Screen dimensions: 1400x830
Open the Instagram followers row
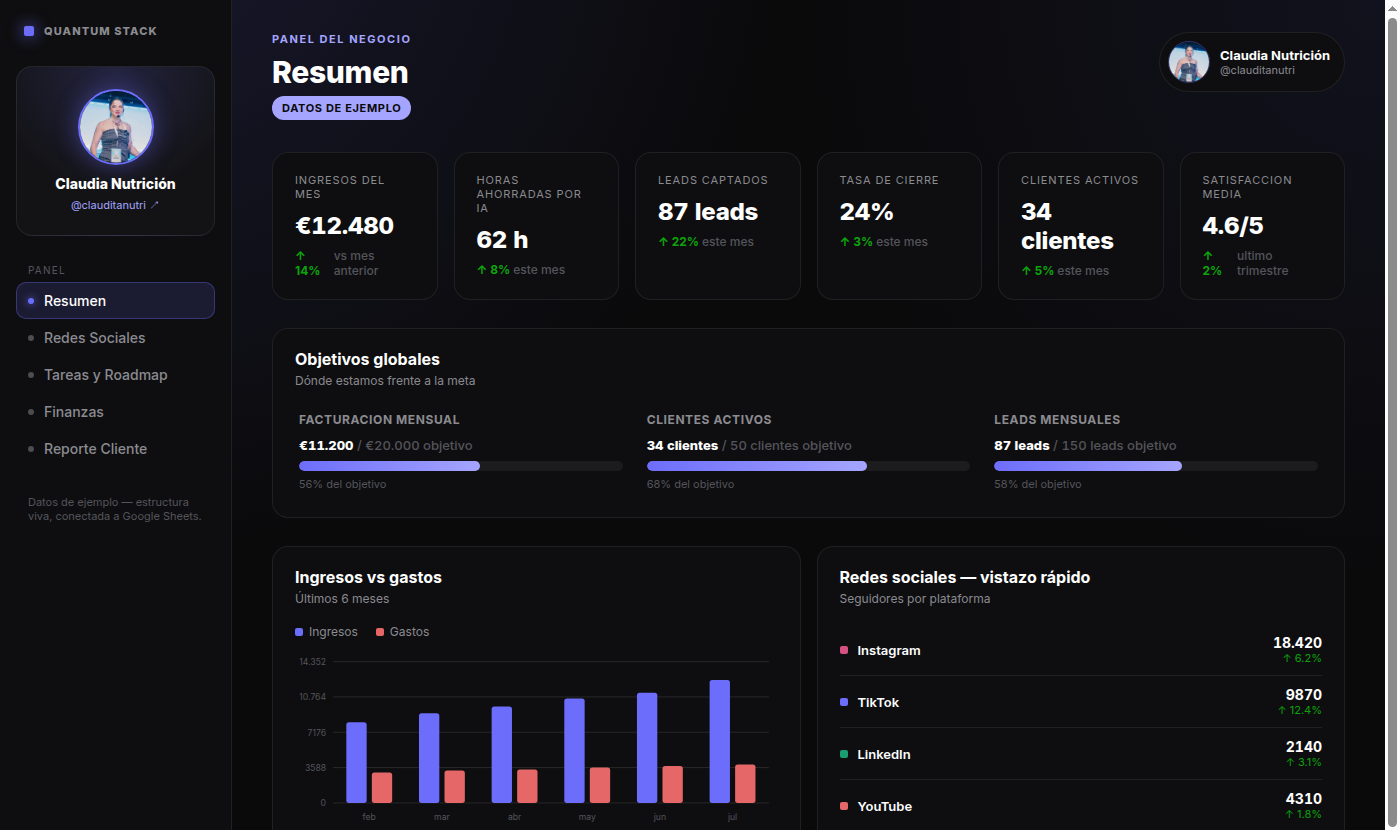(1081, 651)
